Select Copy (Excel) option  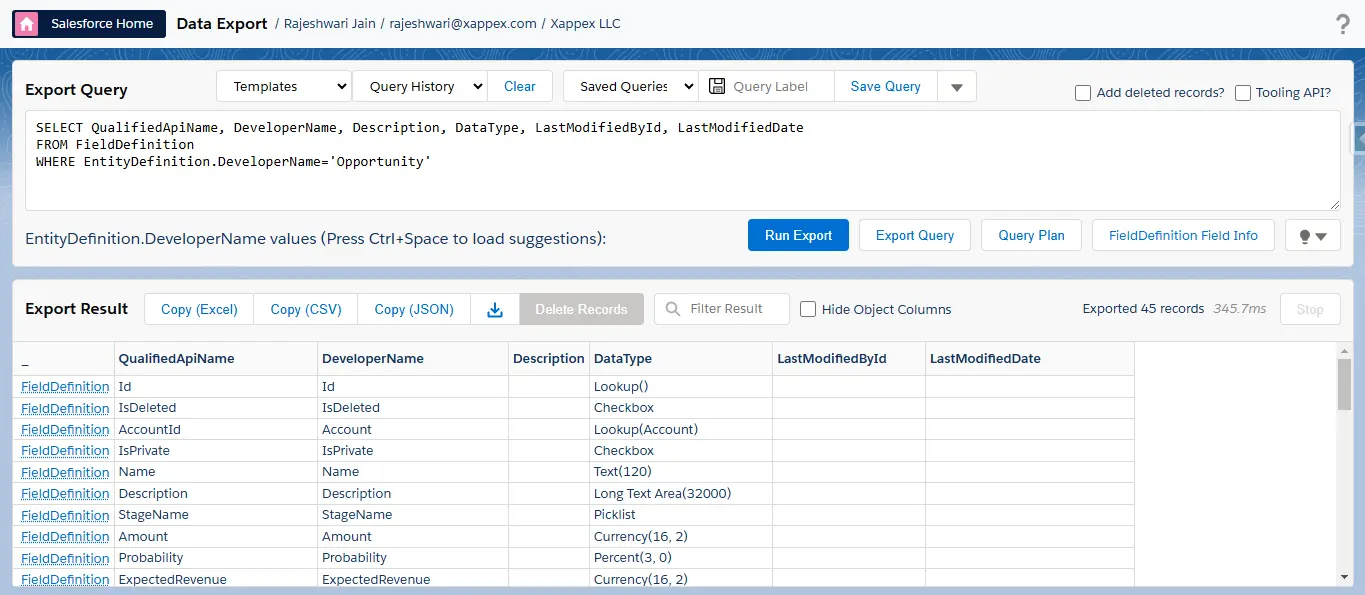point(199,309)
